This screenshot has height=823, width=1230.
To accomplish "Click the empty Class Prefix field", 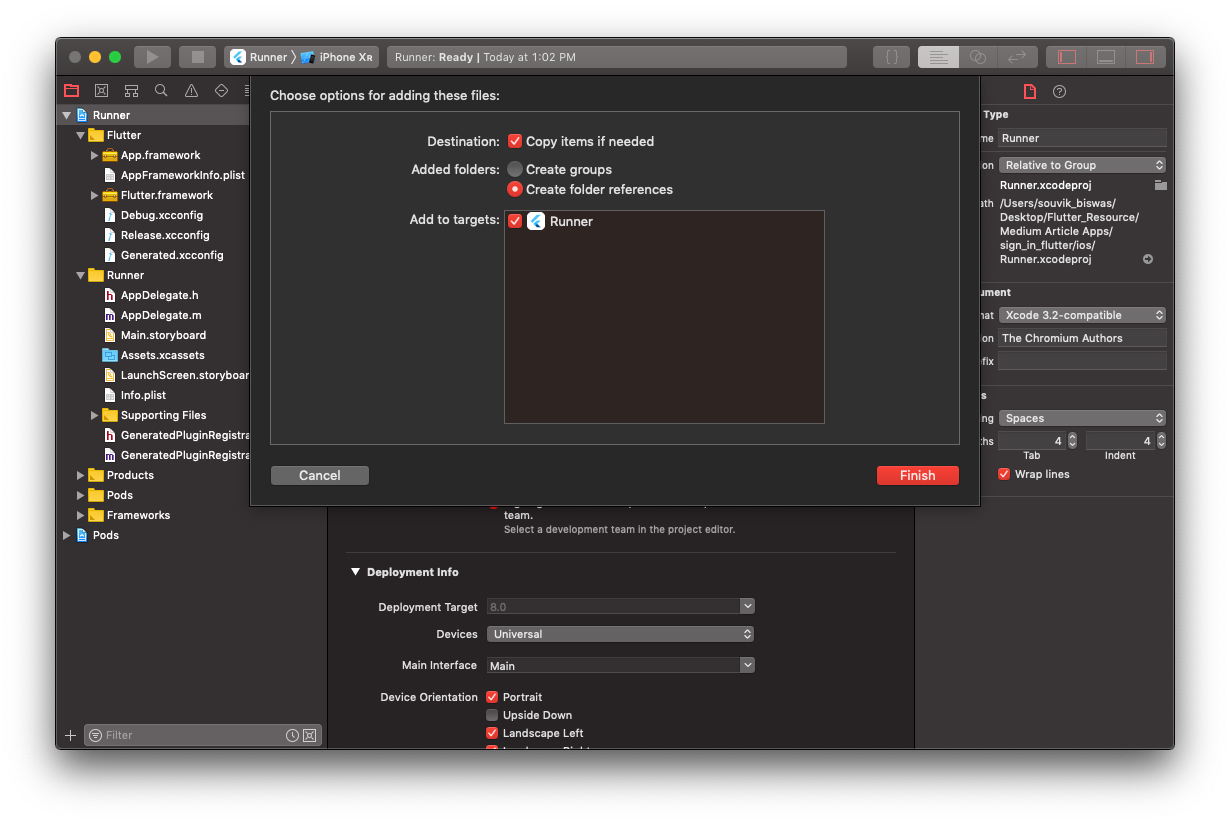I will point(1083,360).
